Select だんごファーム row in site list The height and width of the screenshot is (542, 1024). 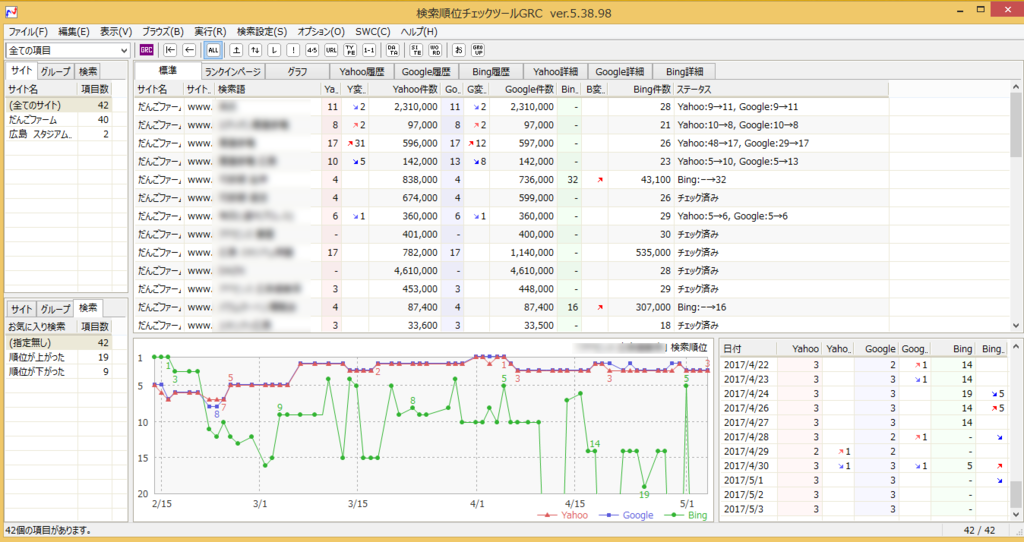pos(57,120)
